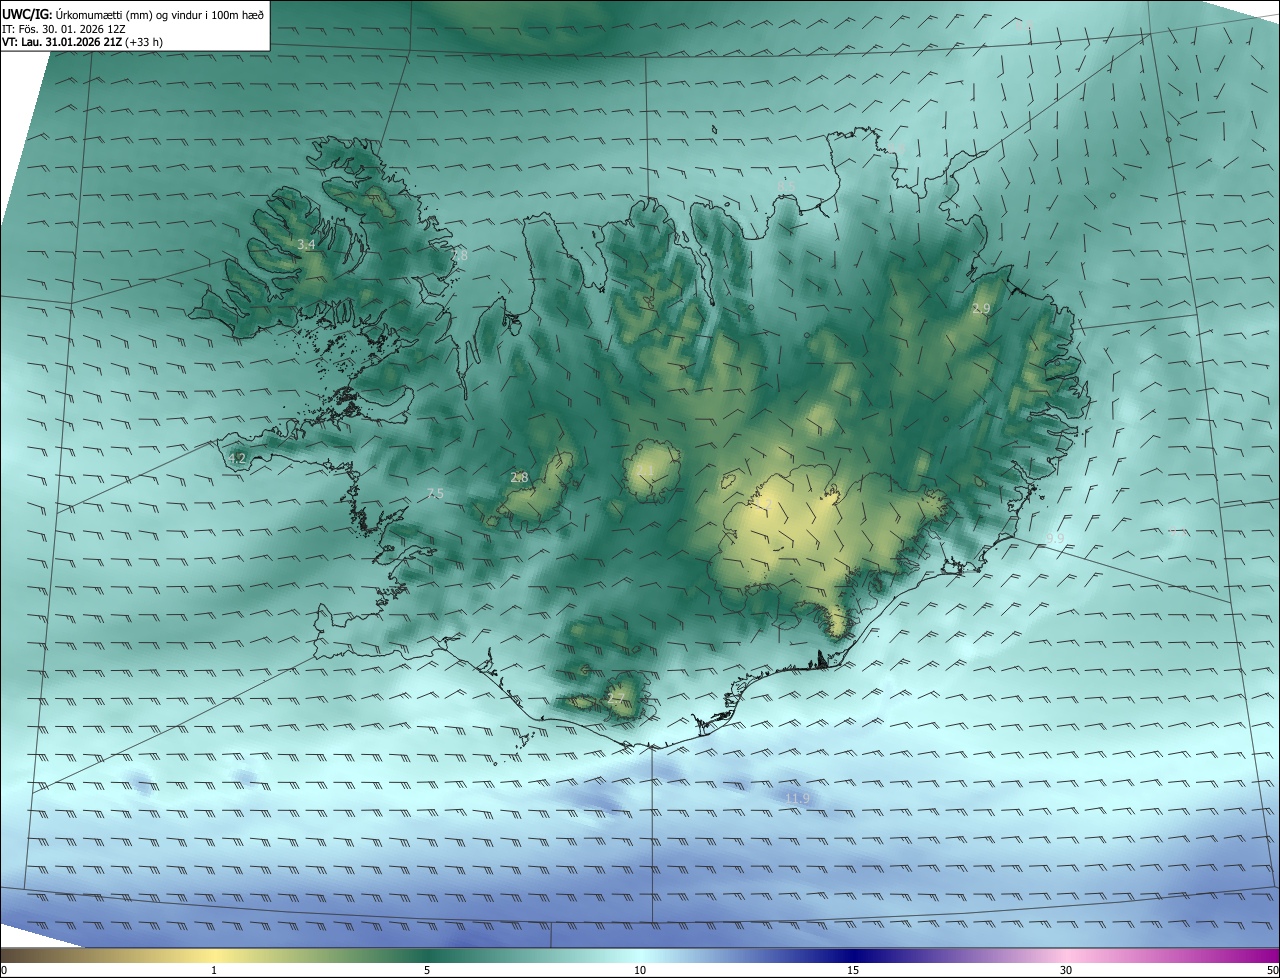
Task: Click the '50' tick label on the colour scale
Action: pyautogui.click(x=1272, y=971)
